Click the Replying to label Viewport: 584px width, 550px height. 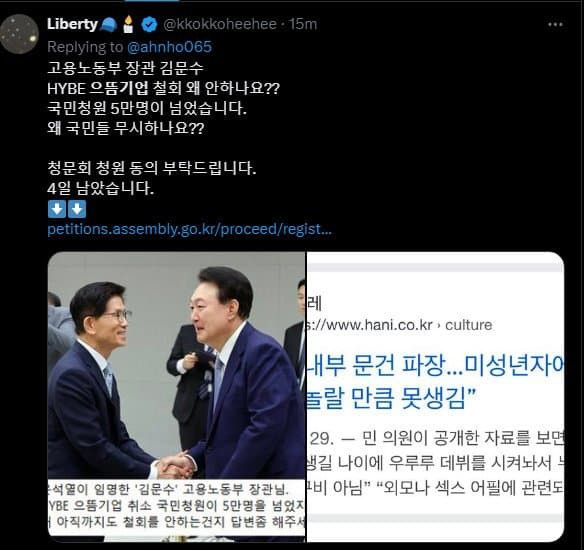85,47
